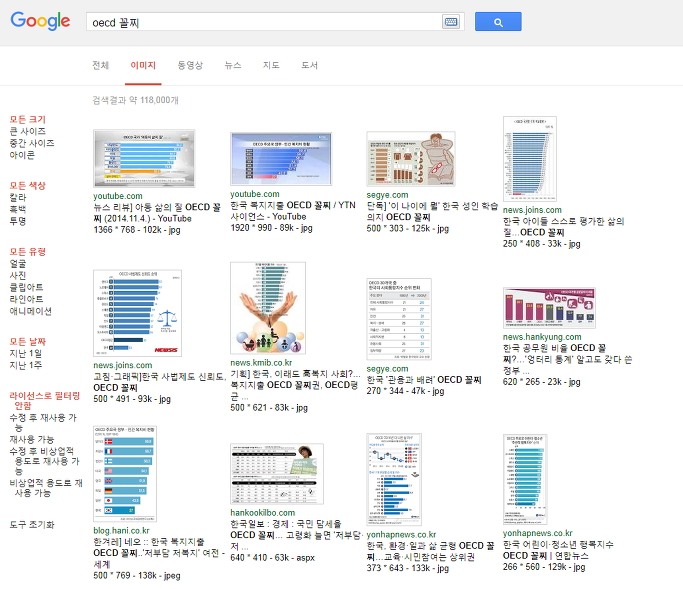Click the '1920 × 990 - 89k - jpg' text

[x=271, y=228]
